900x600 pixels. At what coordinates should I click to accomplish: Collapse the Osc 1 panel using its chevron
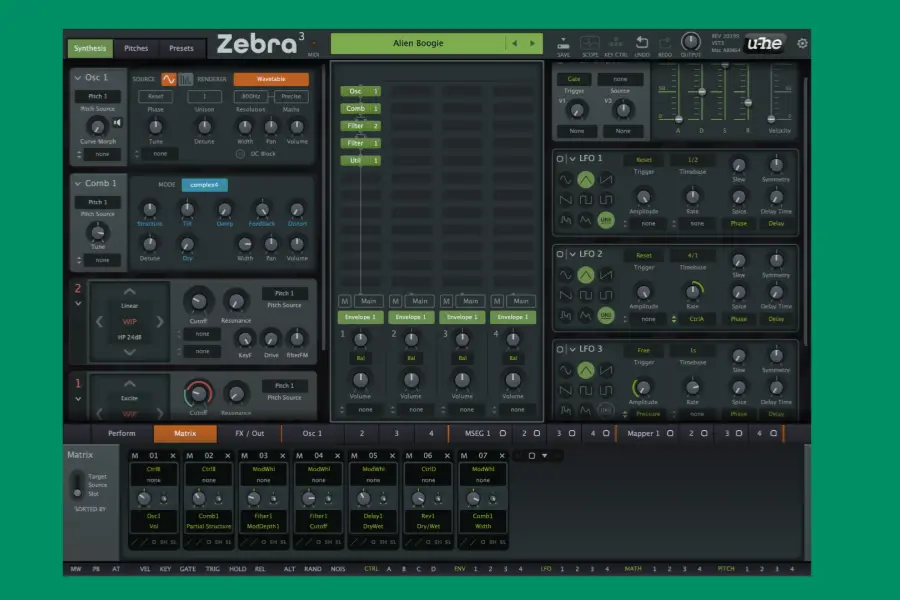click(x=76, y=78)
